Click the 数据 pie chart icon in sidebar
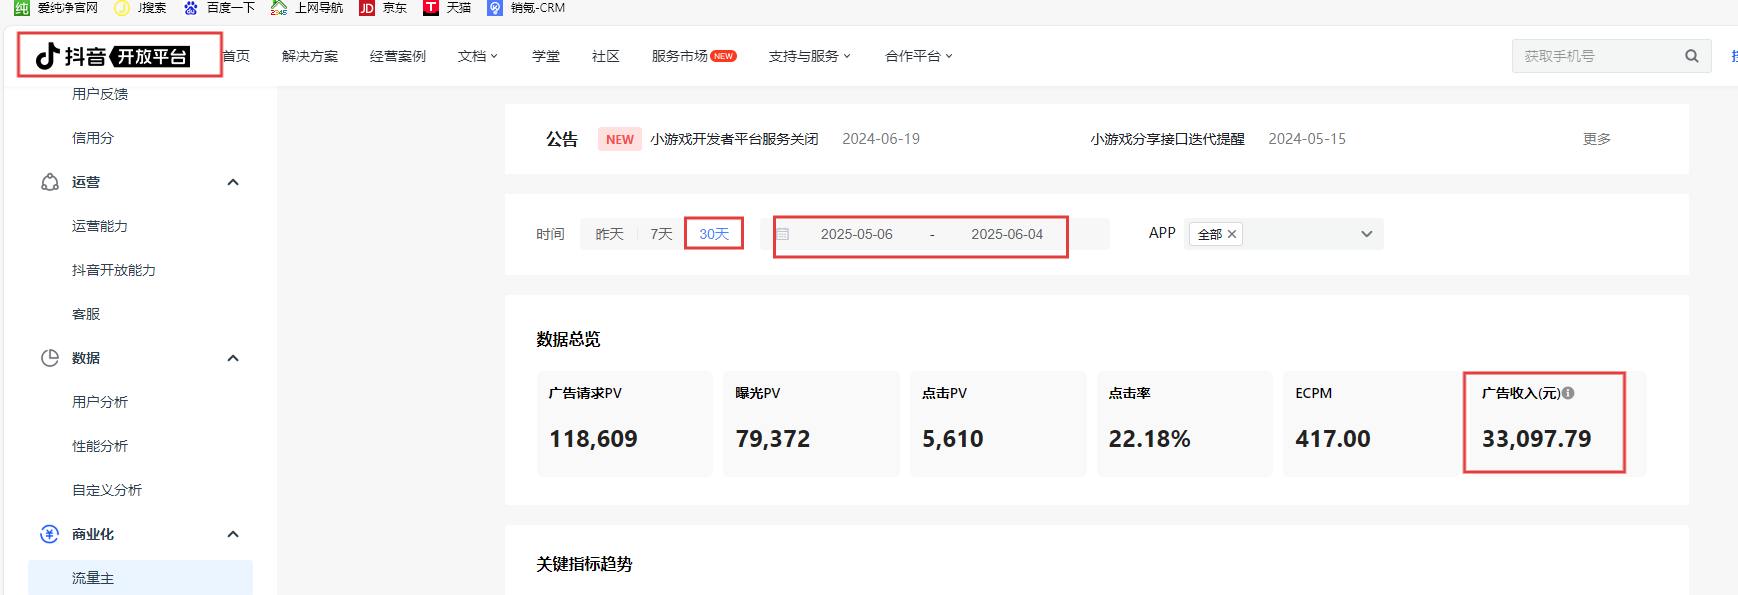1738x595 pixels. [50, 358]
